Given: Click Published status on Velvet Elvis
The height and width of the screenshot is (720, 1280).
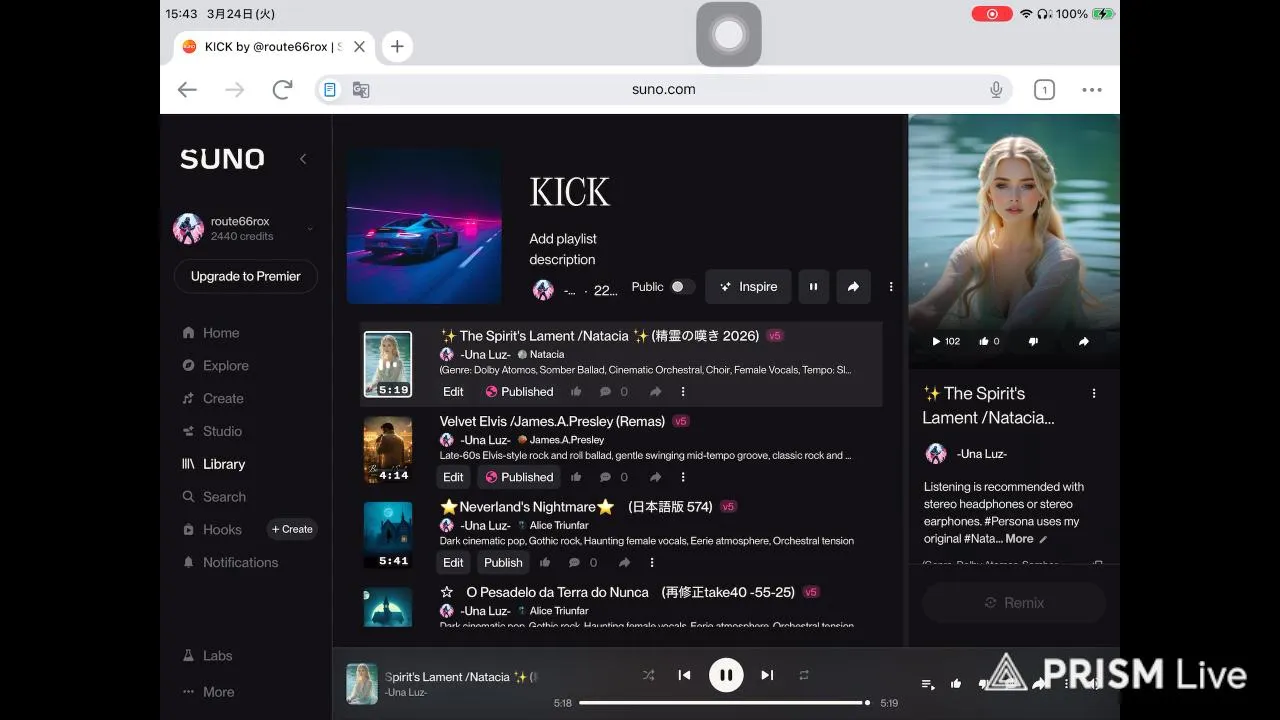Looking at the screenshot, I should coord(519,477).
